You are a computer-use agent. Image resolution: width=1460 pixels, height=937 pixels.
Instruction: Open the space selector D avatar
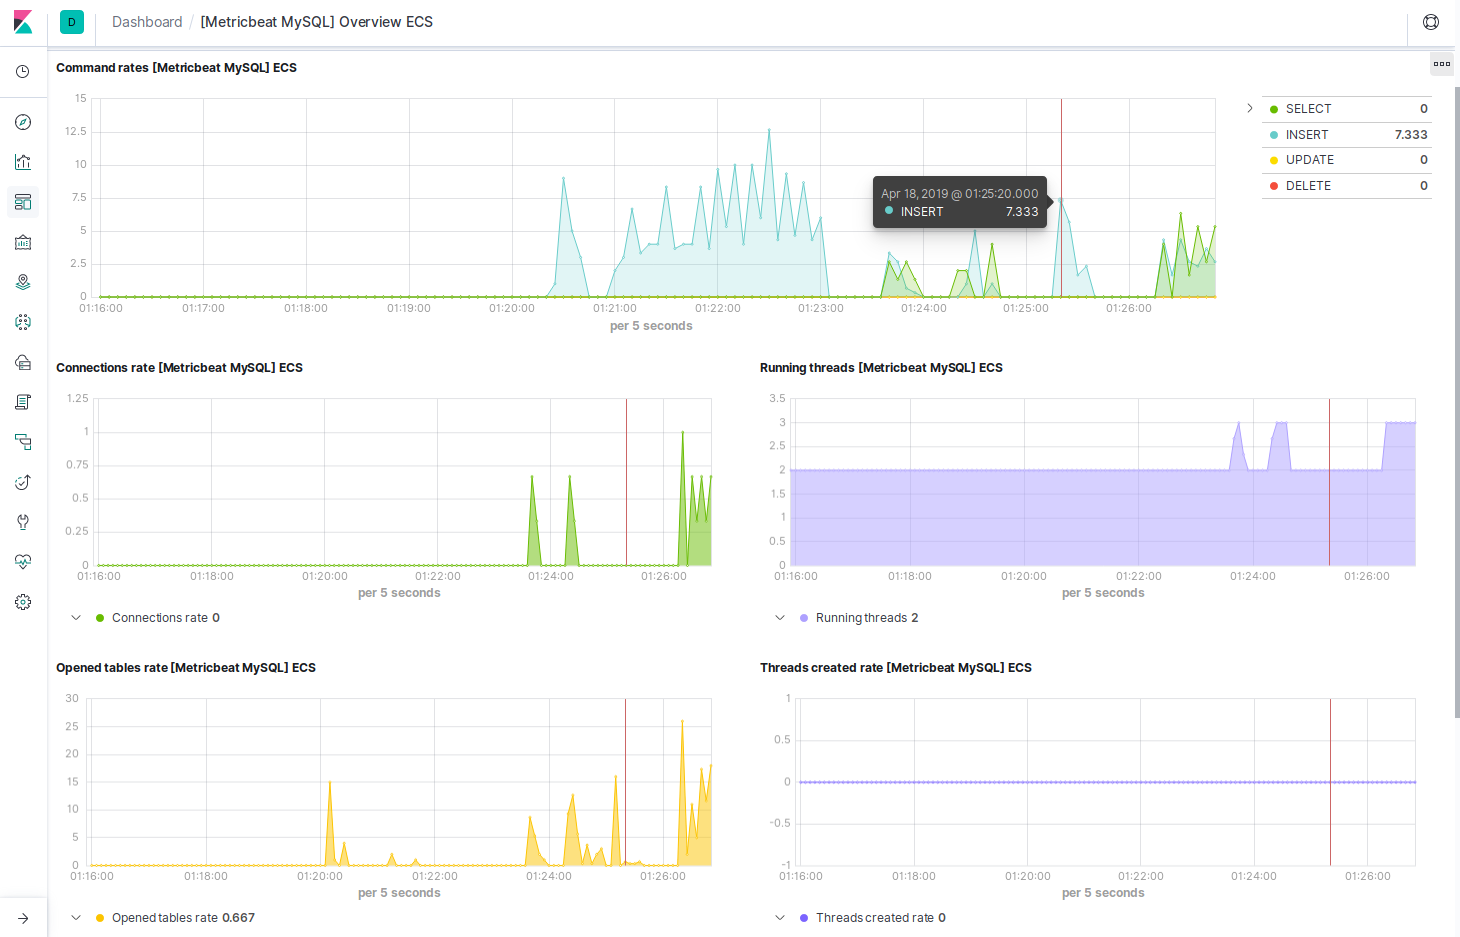click(x=72, y=22)
